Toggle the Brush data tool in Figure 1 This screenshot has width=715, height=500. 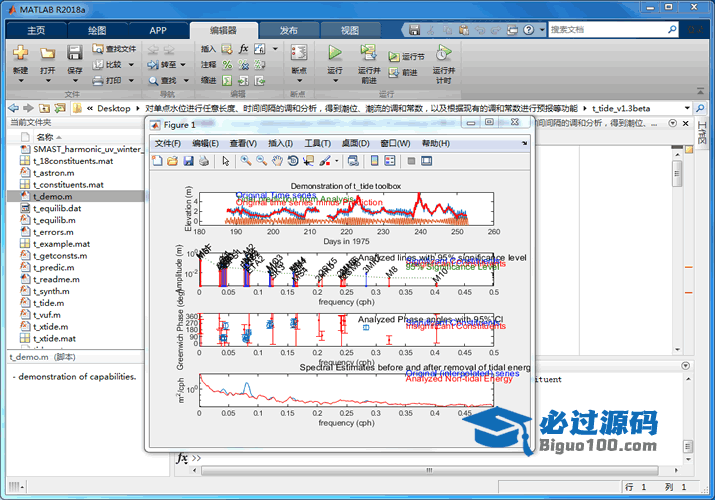pos(325,161)
